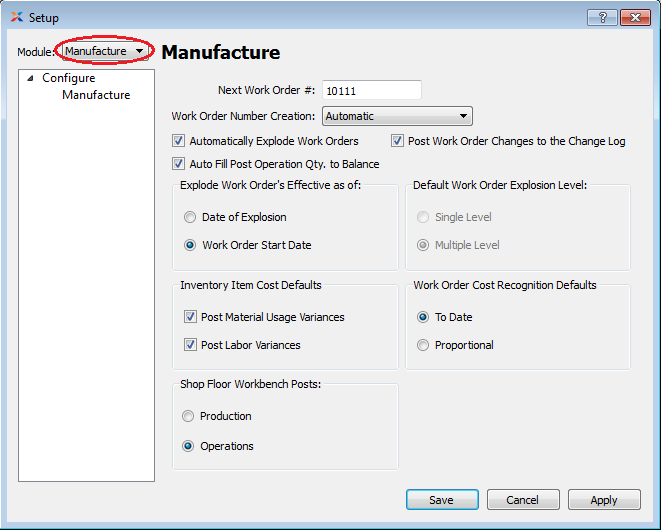Click the xTuple app icon in title bar
Screen dimensions: 661x530
(16, 17)
